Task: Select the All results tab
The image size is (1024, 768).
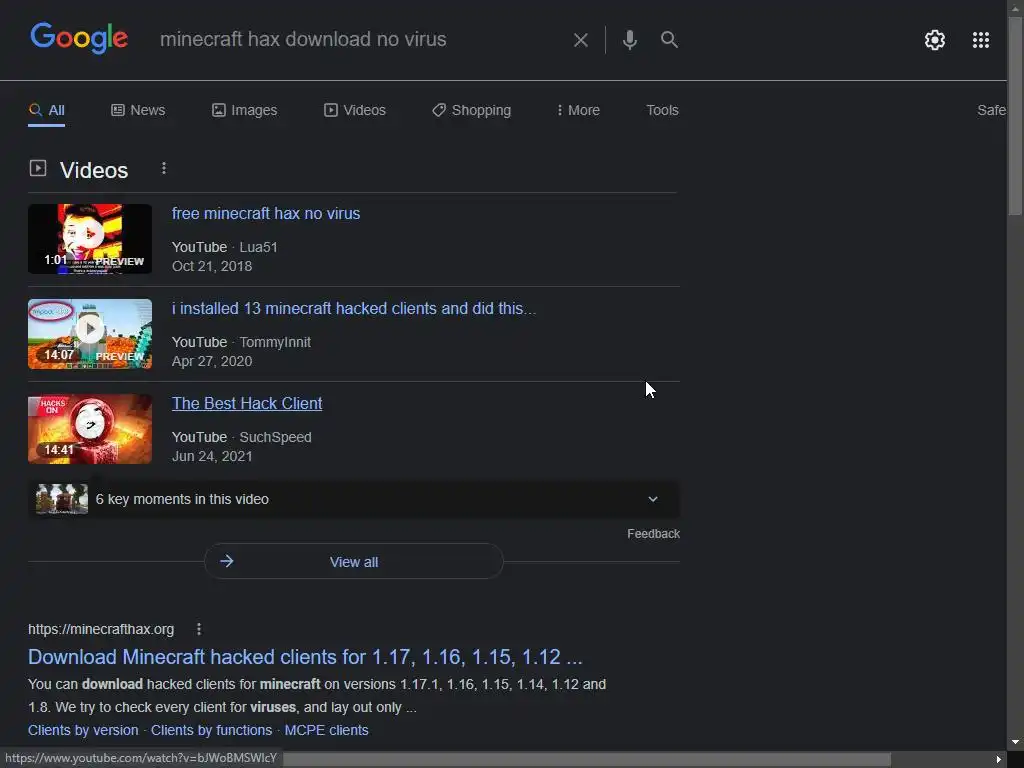Action: tap(46, 110)
